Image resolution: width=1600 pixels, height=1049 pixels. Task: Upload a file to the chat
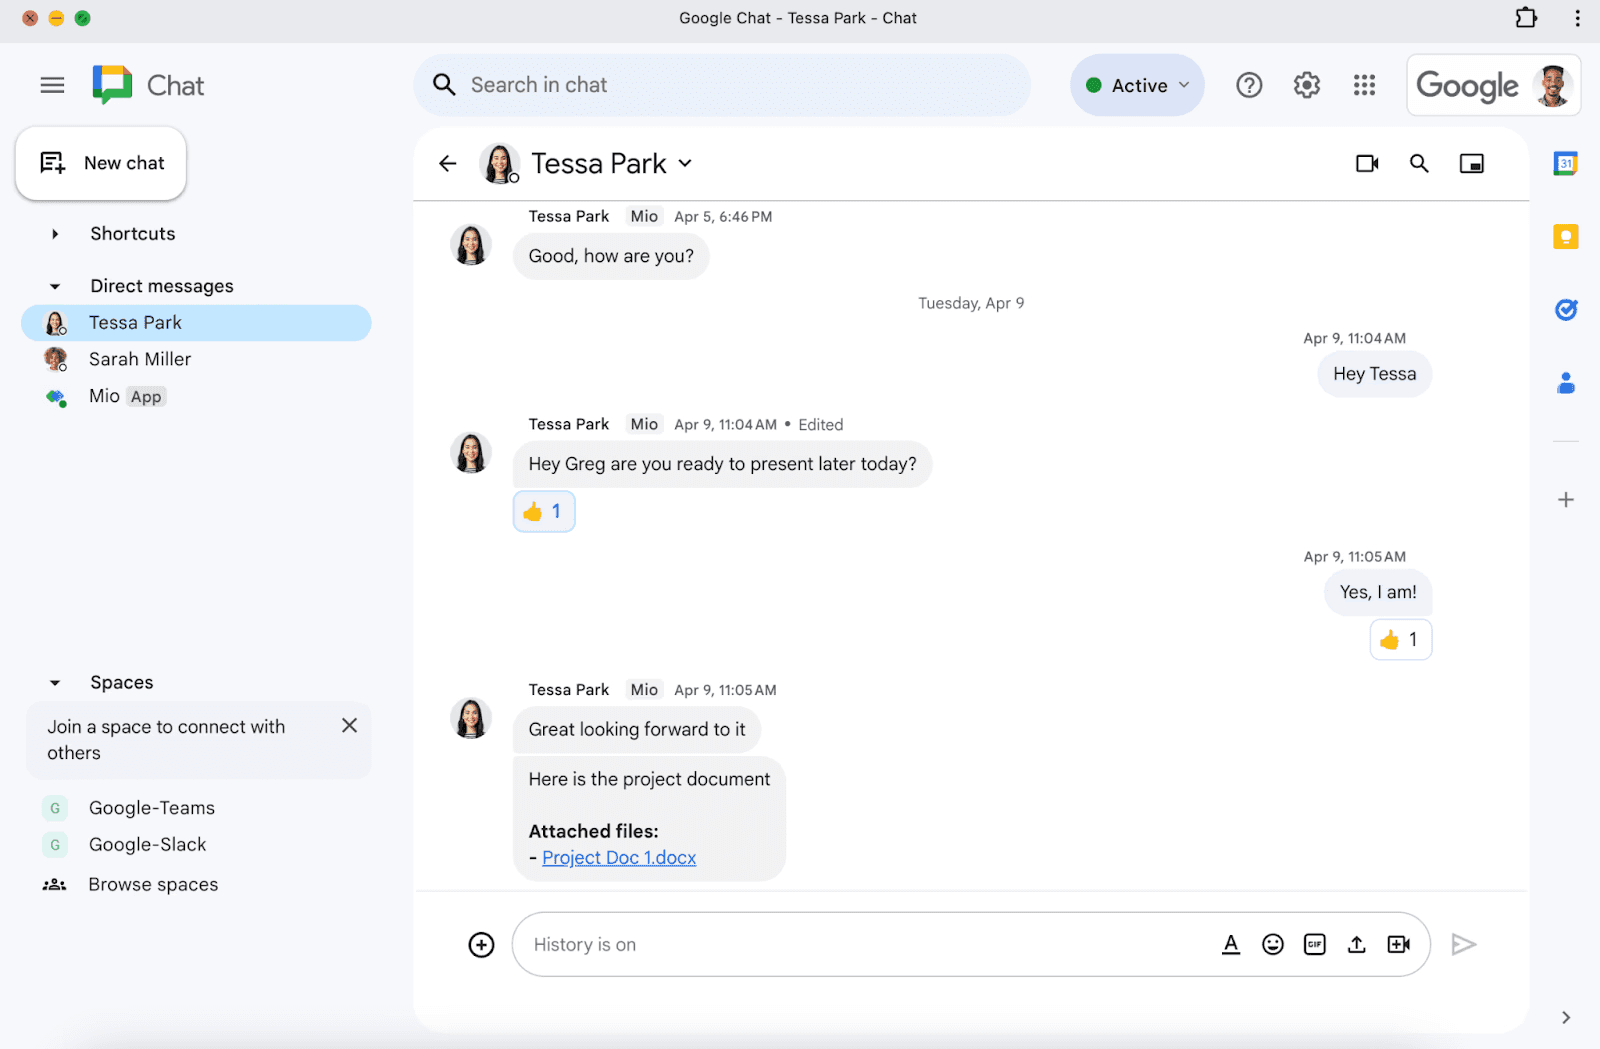[x=1356, y=944]
